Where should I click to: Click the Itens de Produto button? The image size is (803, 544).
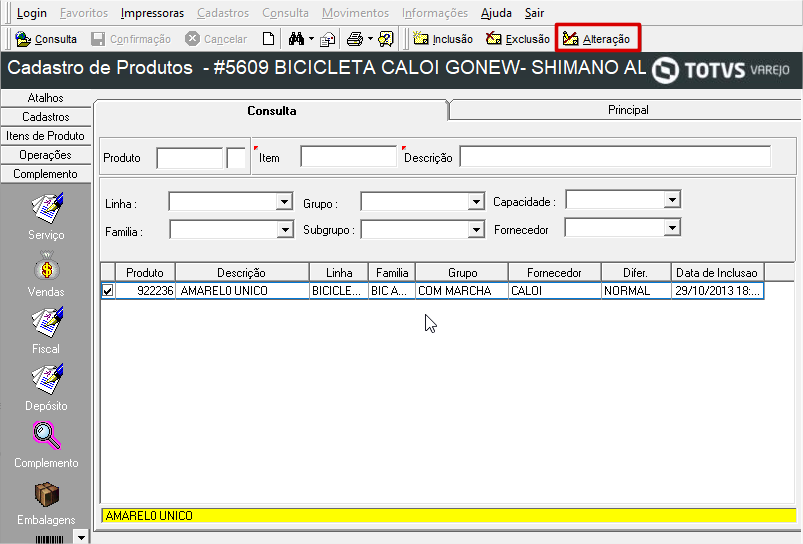46,136
